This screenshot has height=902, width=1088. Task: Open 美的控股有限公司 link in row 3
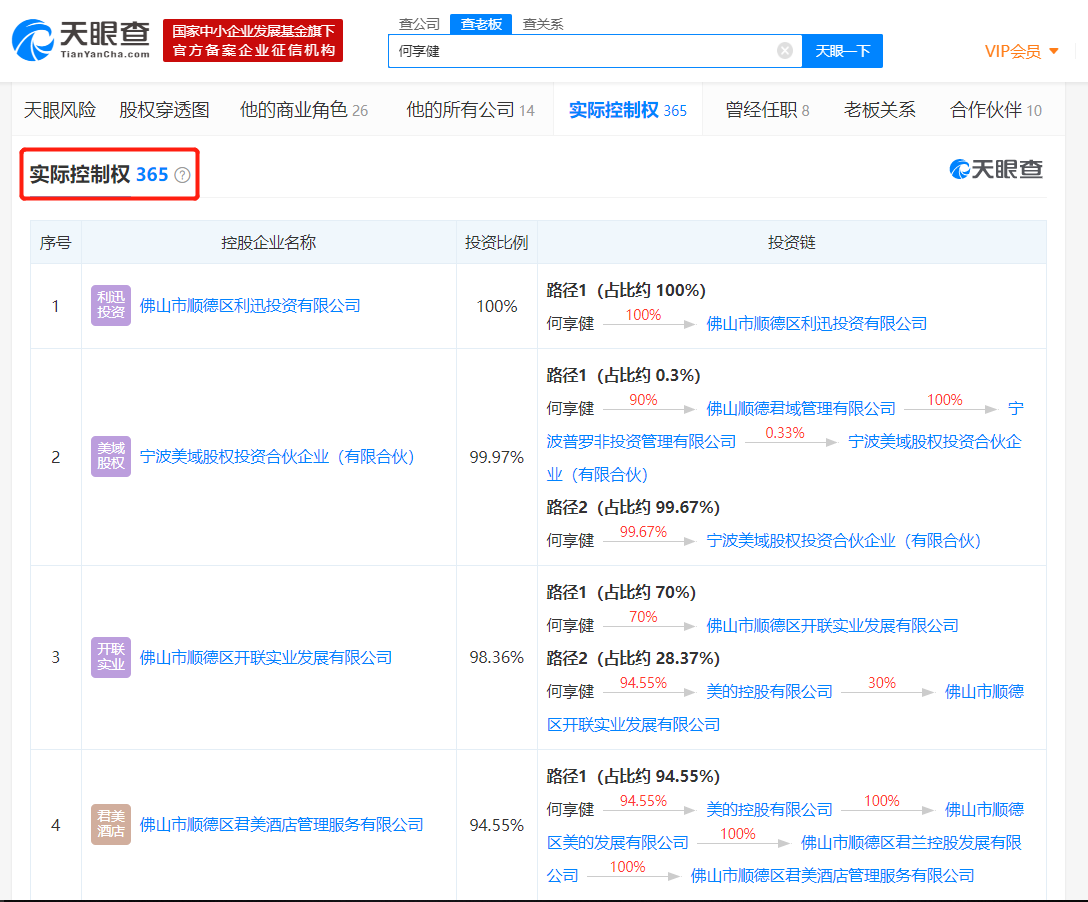[x=769, y=692]
